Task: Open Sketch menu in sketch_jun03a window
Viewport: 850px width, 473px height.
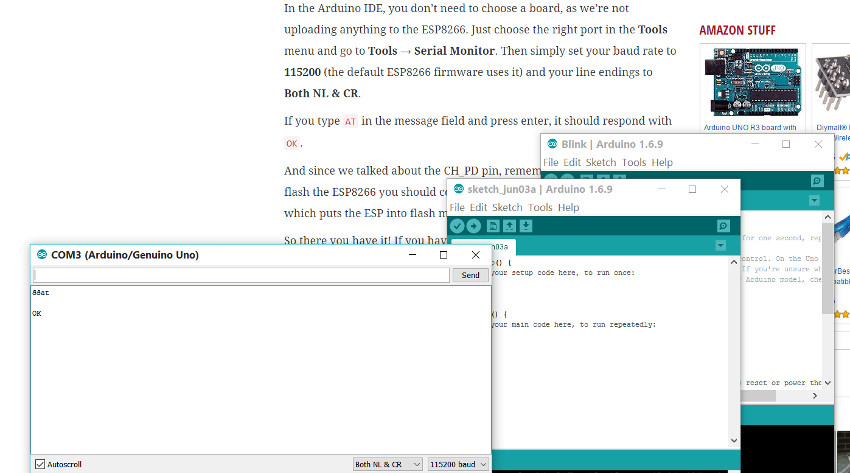Action: point(507,208)
